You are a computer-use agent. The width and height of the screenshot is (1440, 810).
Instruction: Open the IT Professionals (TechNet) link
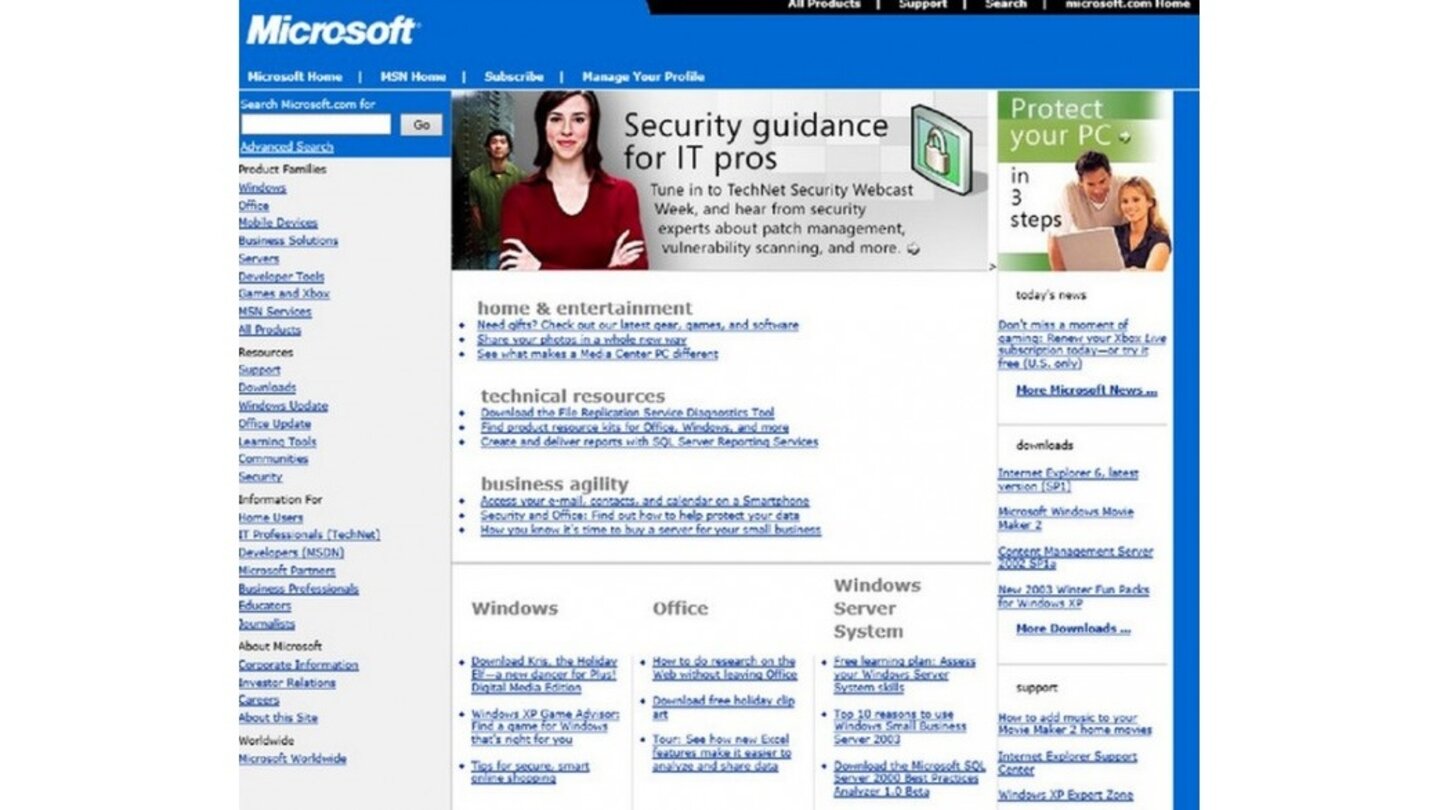click(309, 535)
